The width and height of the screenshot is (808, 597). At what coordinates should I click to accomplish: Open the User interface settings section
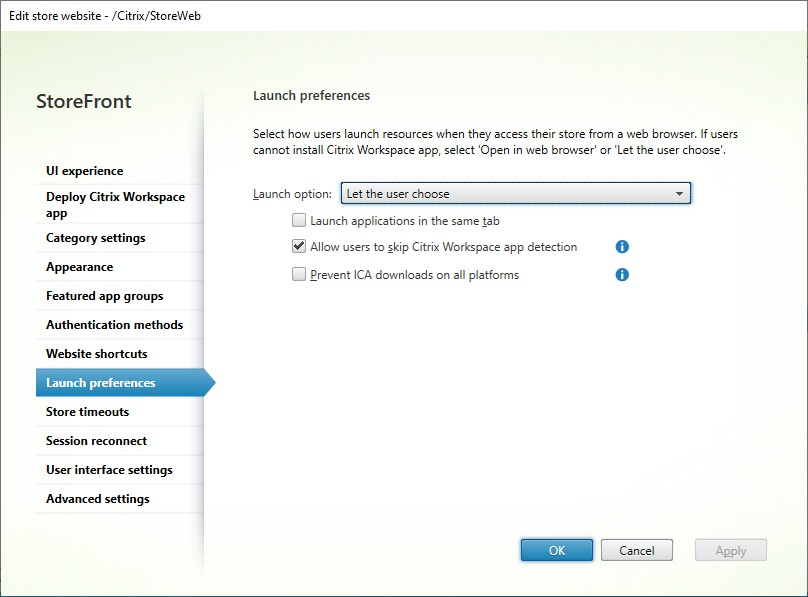point(109,469)
